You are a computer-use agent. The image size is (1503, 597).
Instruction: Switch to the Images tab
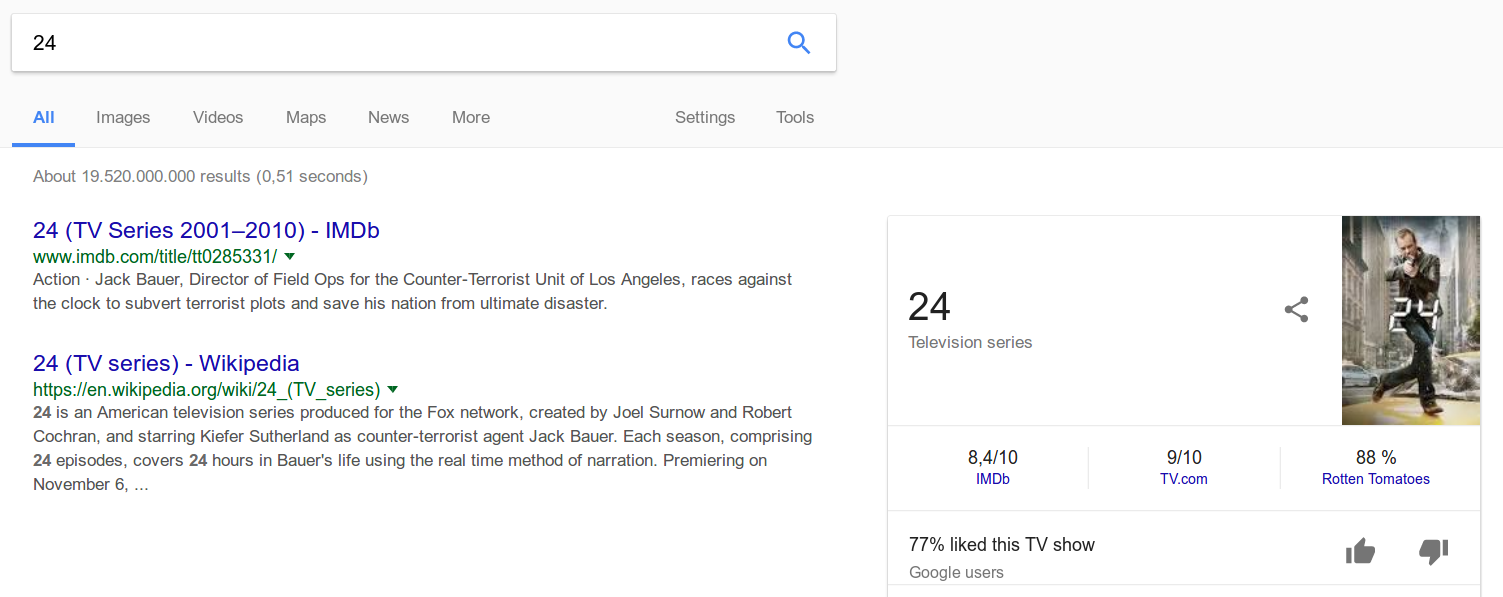point(123,117)
